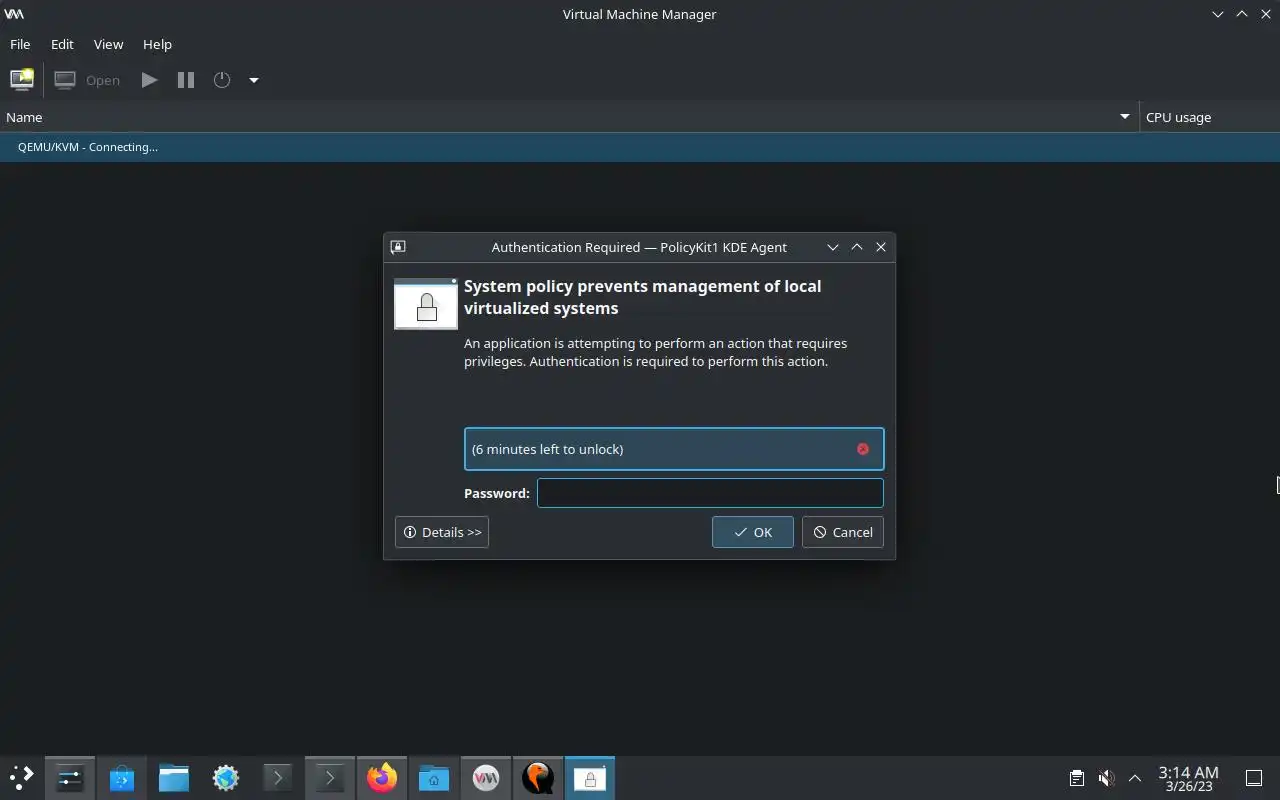Expand the Details >> section
The width and height of the screenshot is (1280, 800).
tap(442, 532)
